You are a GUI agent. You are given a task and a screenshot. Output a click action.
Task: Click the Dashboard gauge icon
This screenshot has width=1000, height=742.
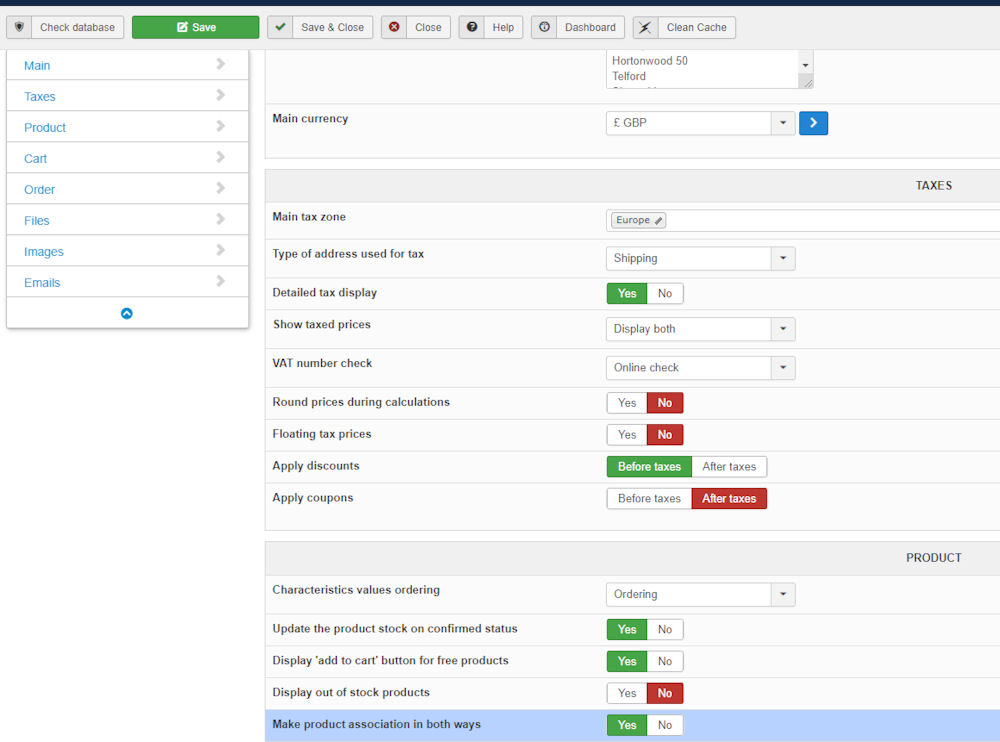(x=544, y=27)
